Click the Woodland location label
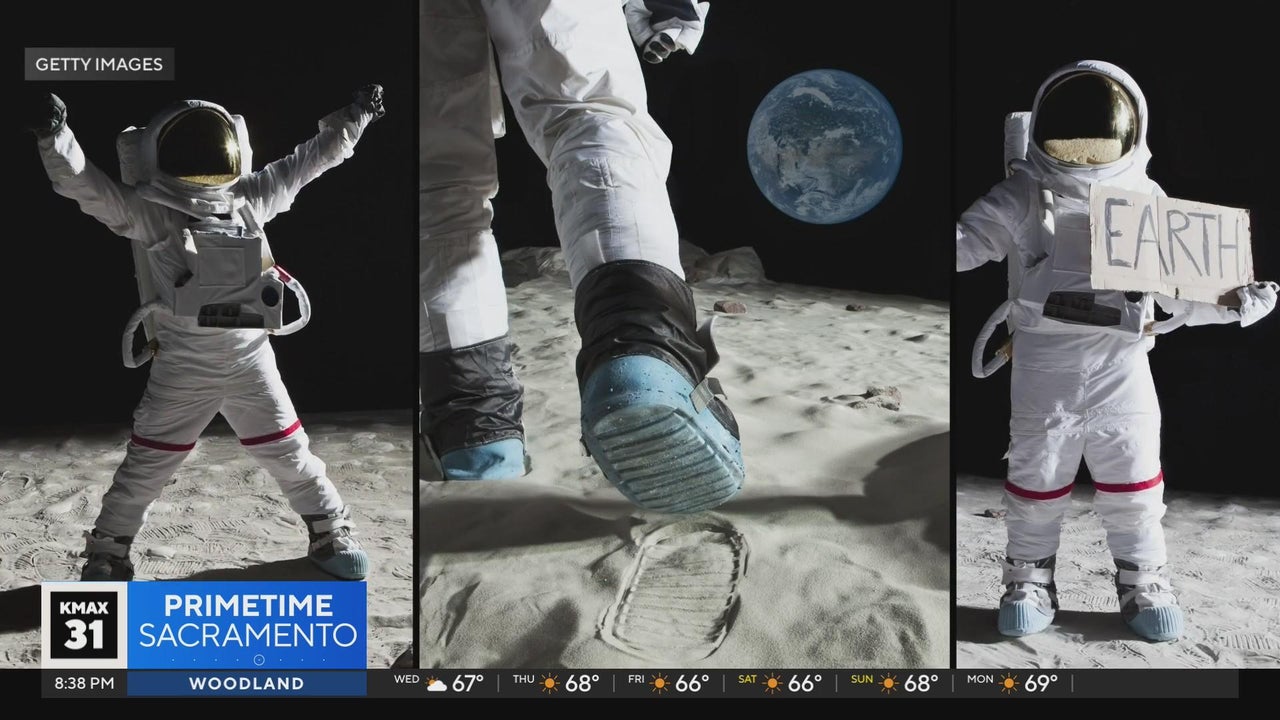1280x720 pixels. 246,684
